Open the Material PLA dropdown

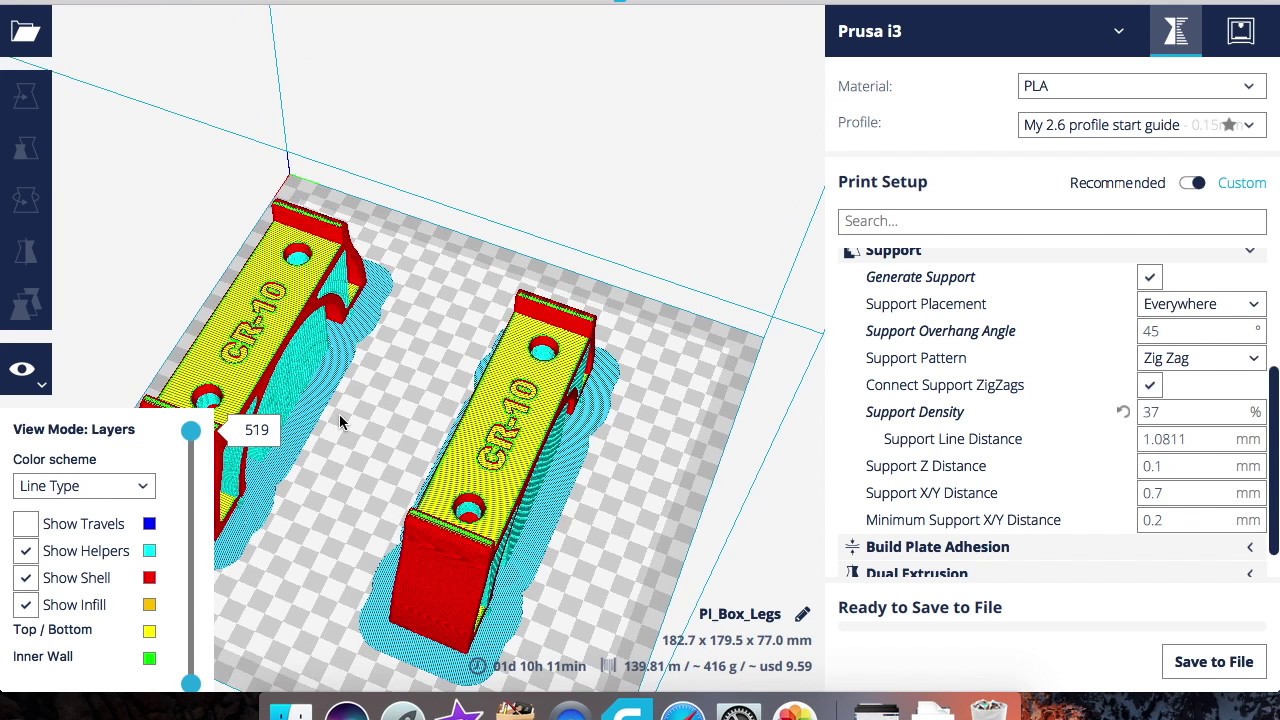(x=1142, y=86)
